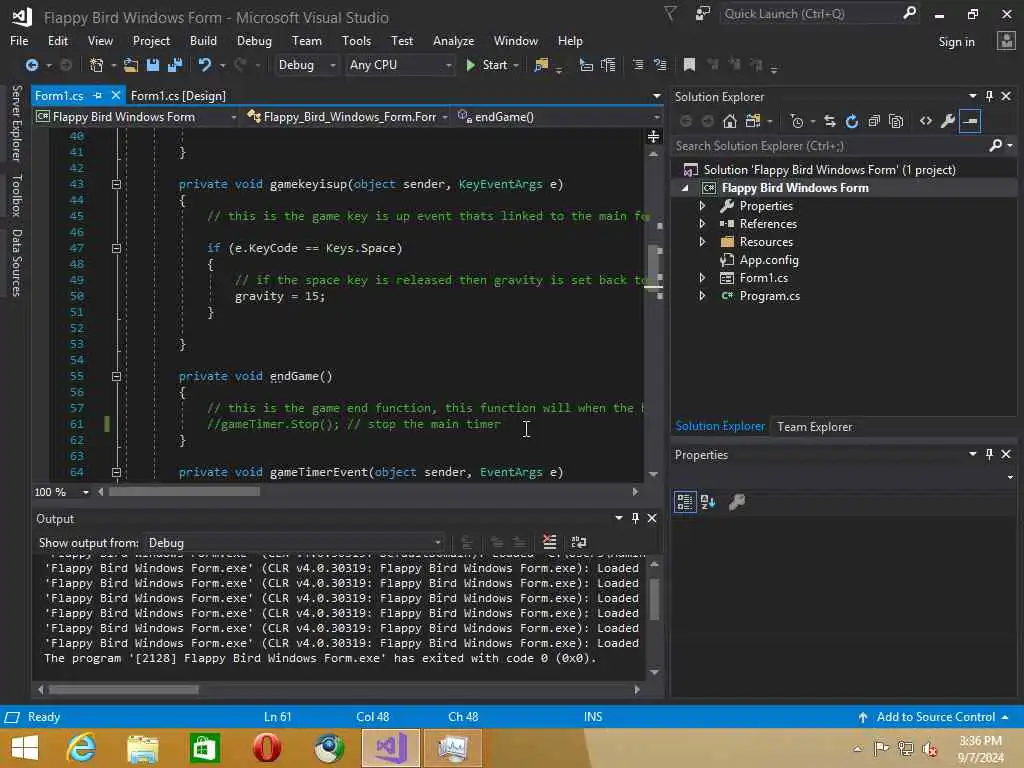1024x768 pixels.
Task: Toggle auto-hide pin on Output pane
Action: (x=635, y=518)
